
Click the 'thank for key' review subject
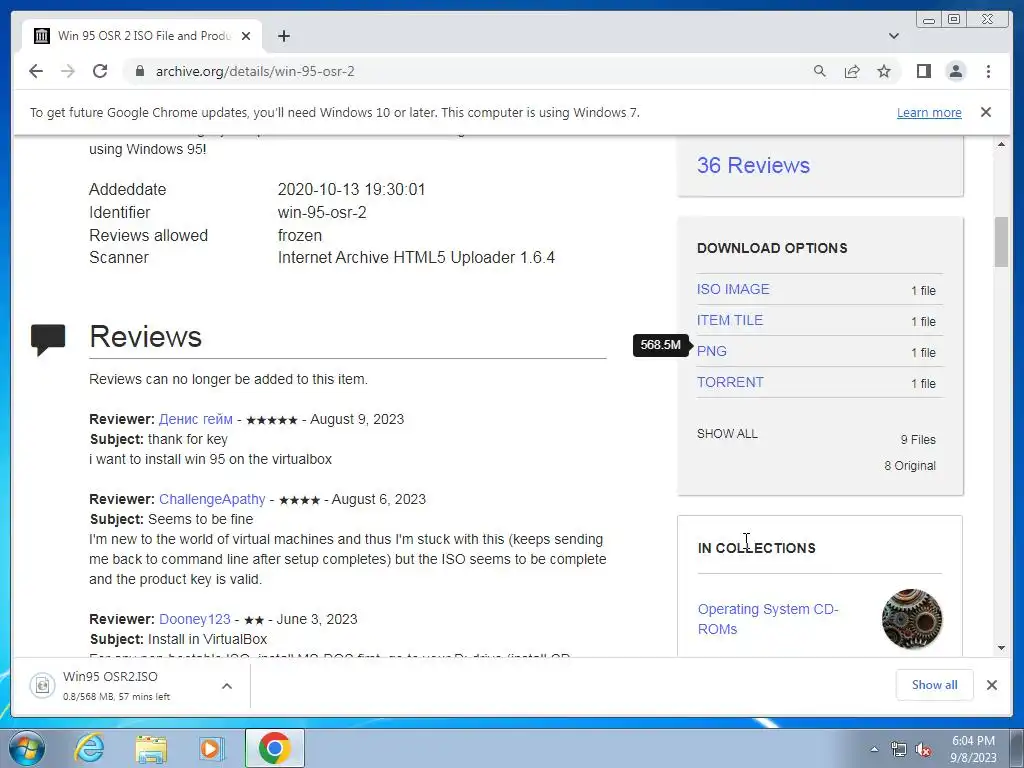click(x=187, y=440)
